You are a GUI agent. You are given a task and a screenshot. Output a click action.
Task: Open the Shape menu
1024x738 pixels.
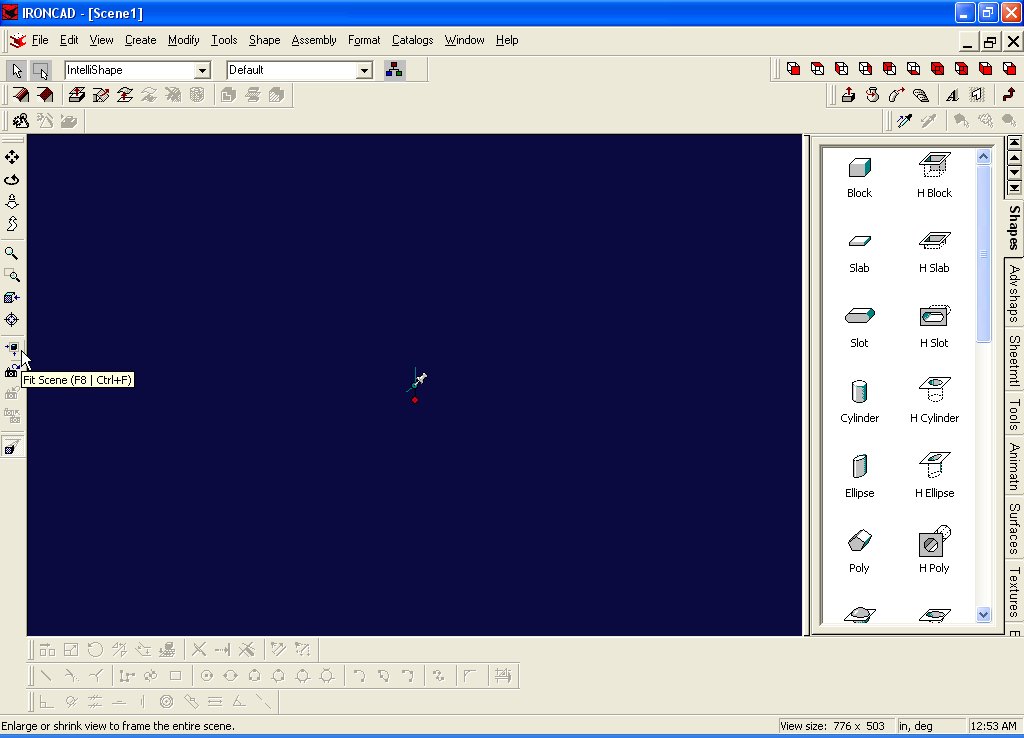pos(264,40)
